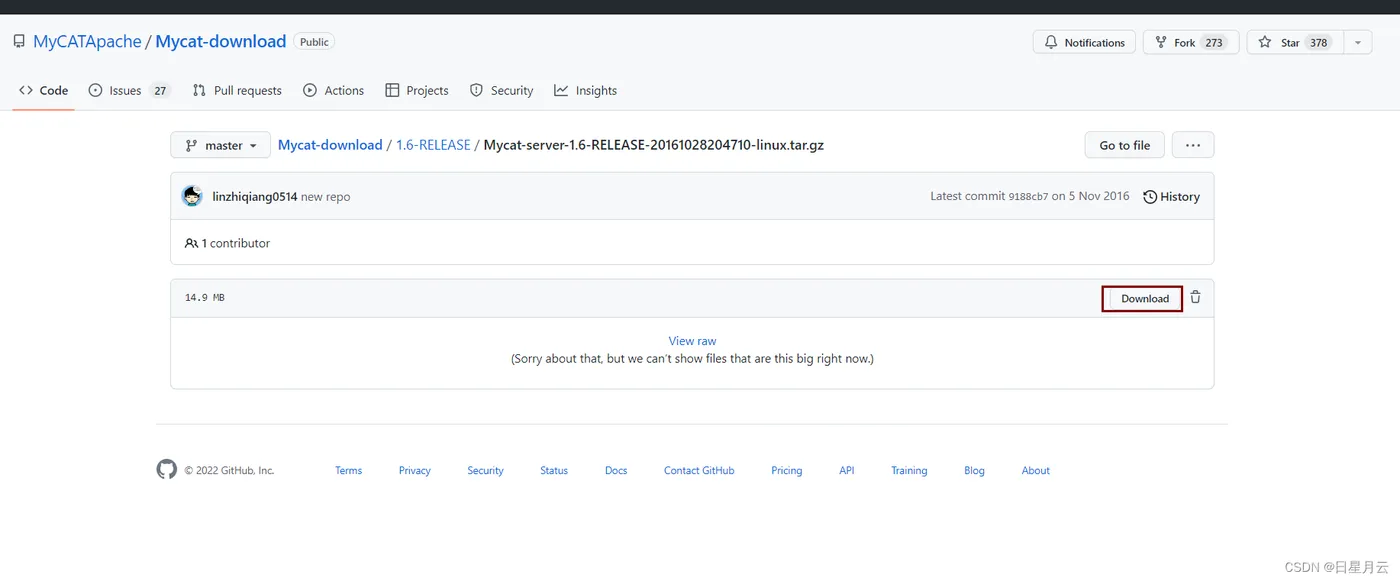The image size is (1400, 581).
Task: Click the GitHub Octocat logo in footer
Action: (166, 469)
